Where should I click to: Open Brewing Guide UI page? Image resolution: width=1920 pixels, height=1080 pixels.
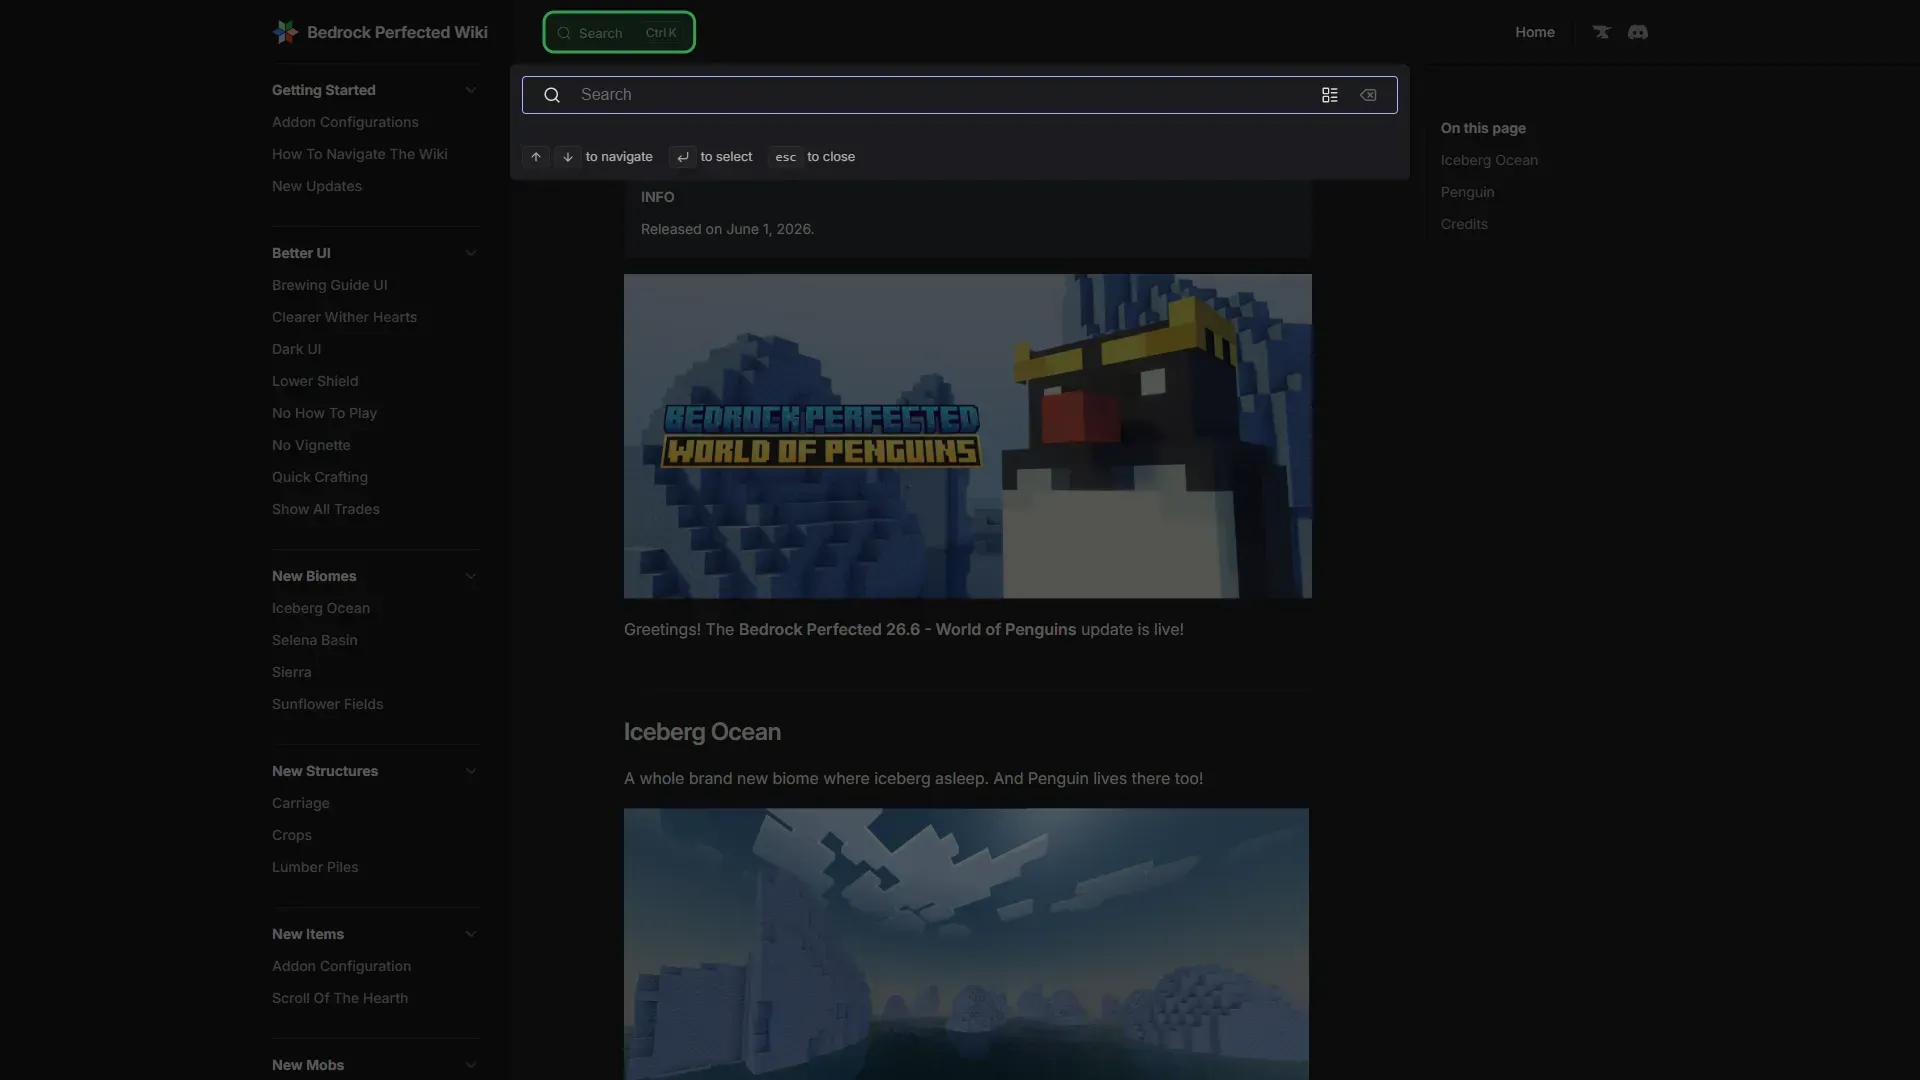[330, 285]
